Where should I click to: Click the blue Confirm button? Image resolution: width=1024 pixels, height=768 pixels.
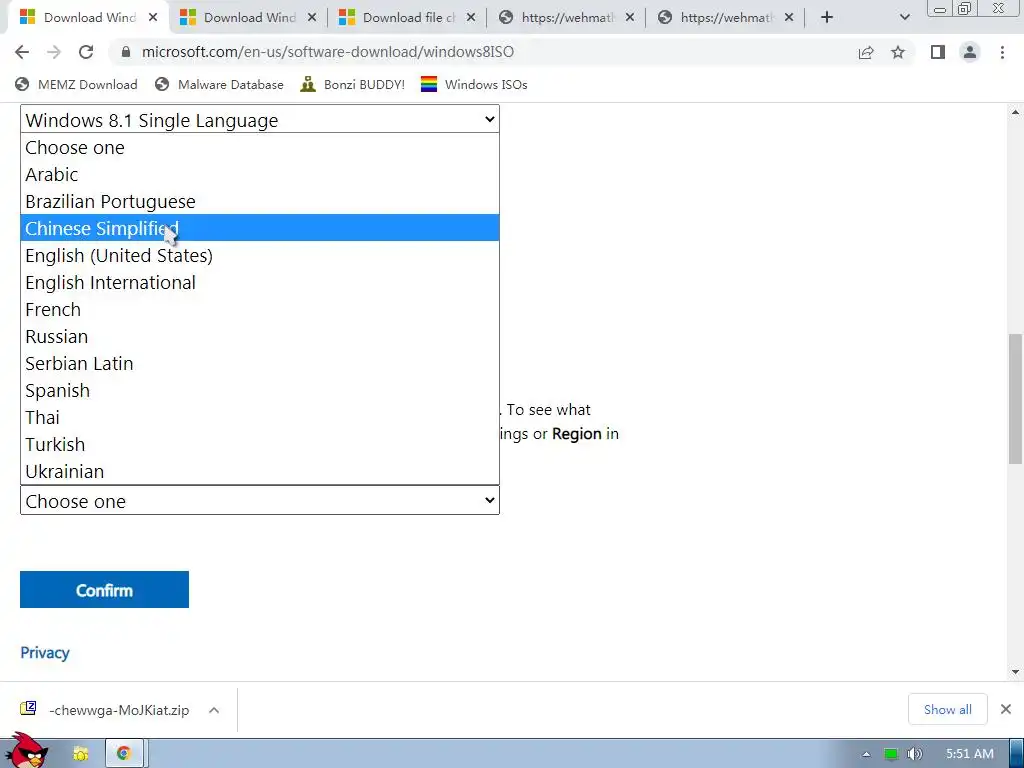(x=104, y=590)
